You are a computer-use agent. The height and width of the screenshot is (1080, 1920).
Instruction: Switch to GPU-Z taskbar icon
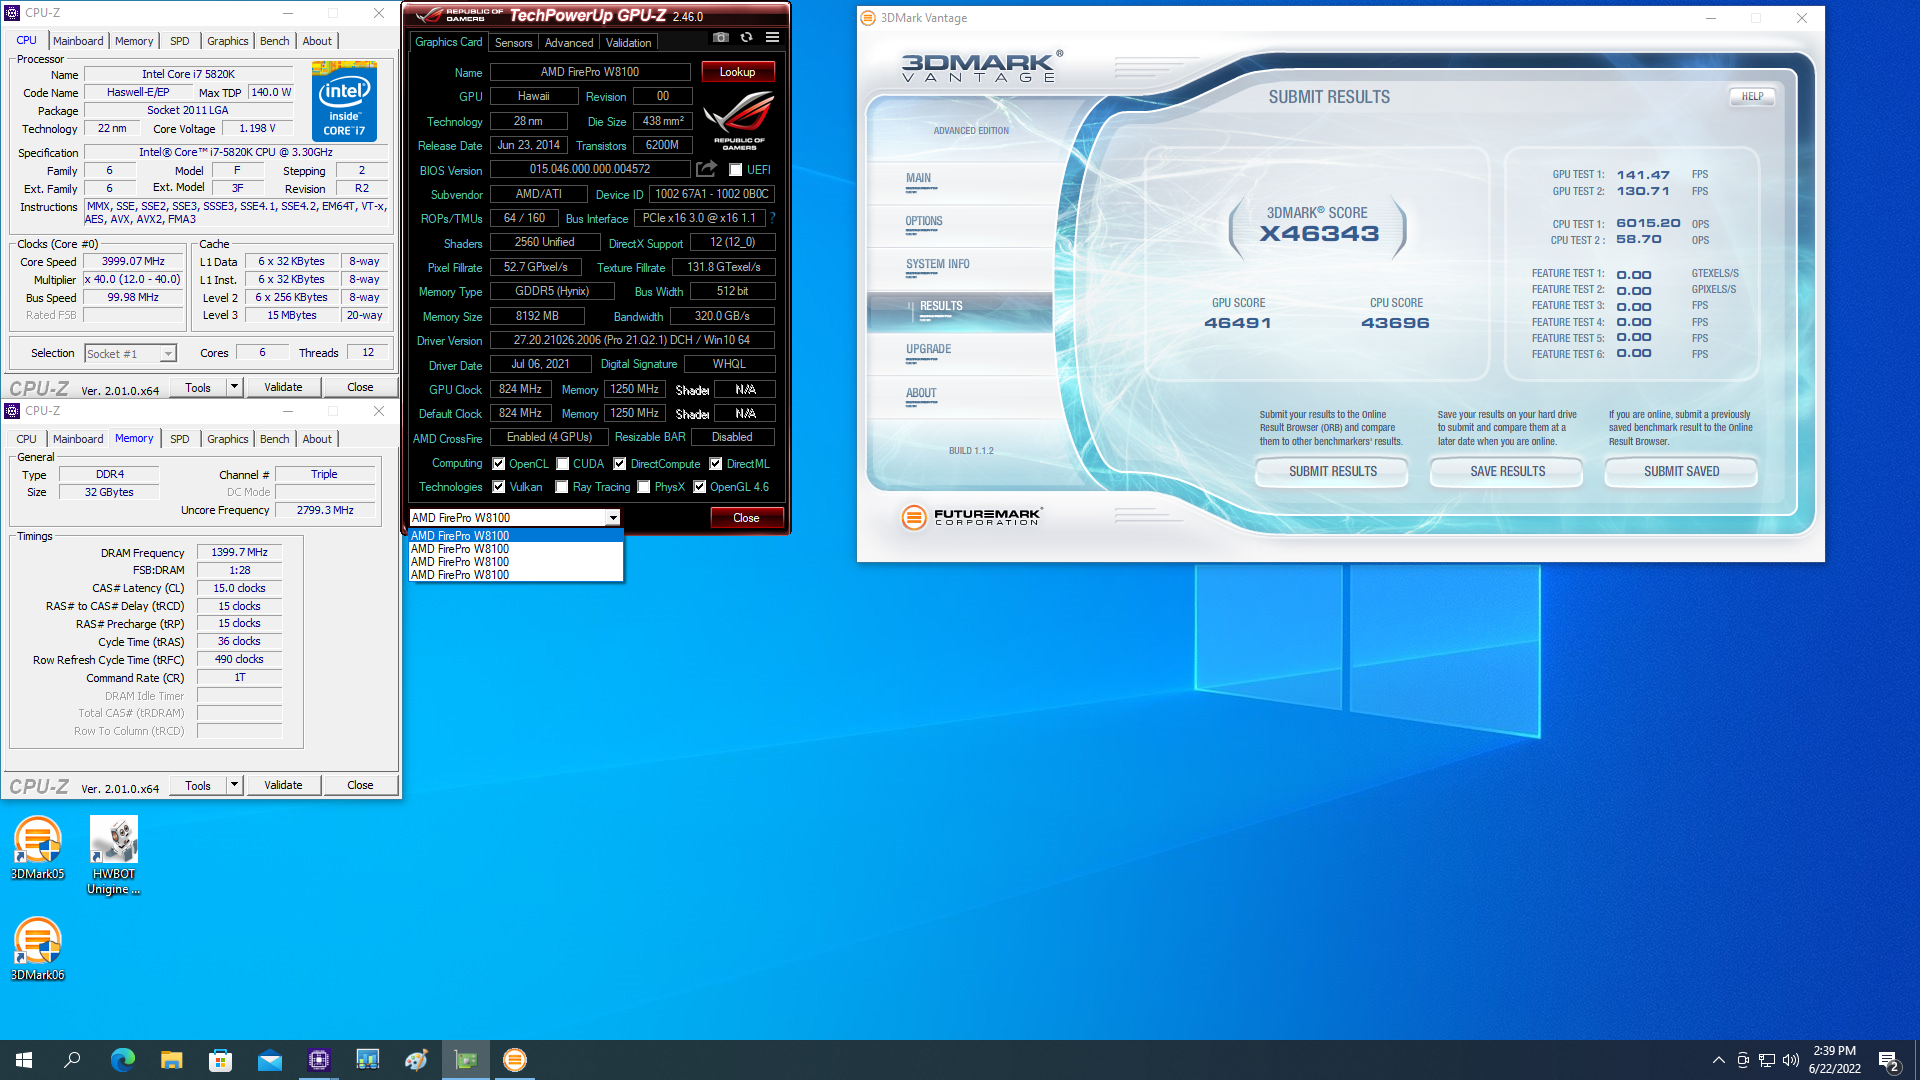coord(466,1060)
